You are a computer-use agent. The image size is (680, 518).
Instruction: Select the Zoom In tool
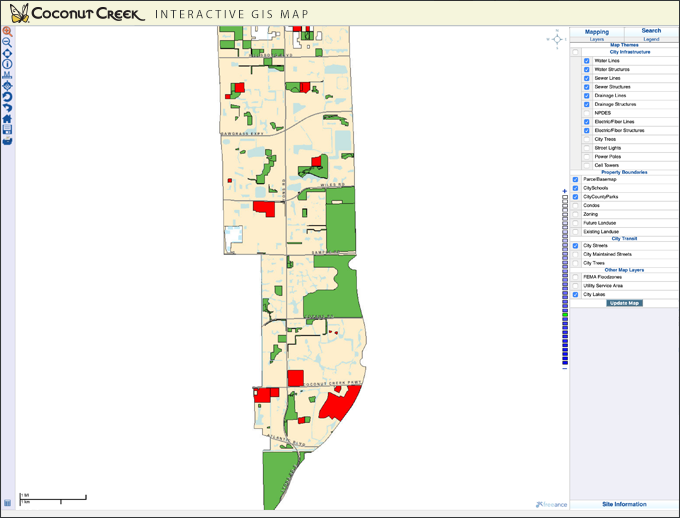(x=7, y=31)
